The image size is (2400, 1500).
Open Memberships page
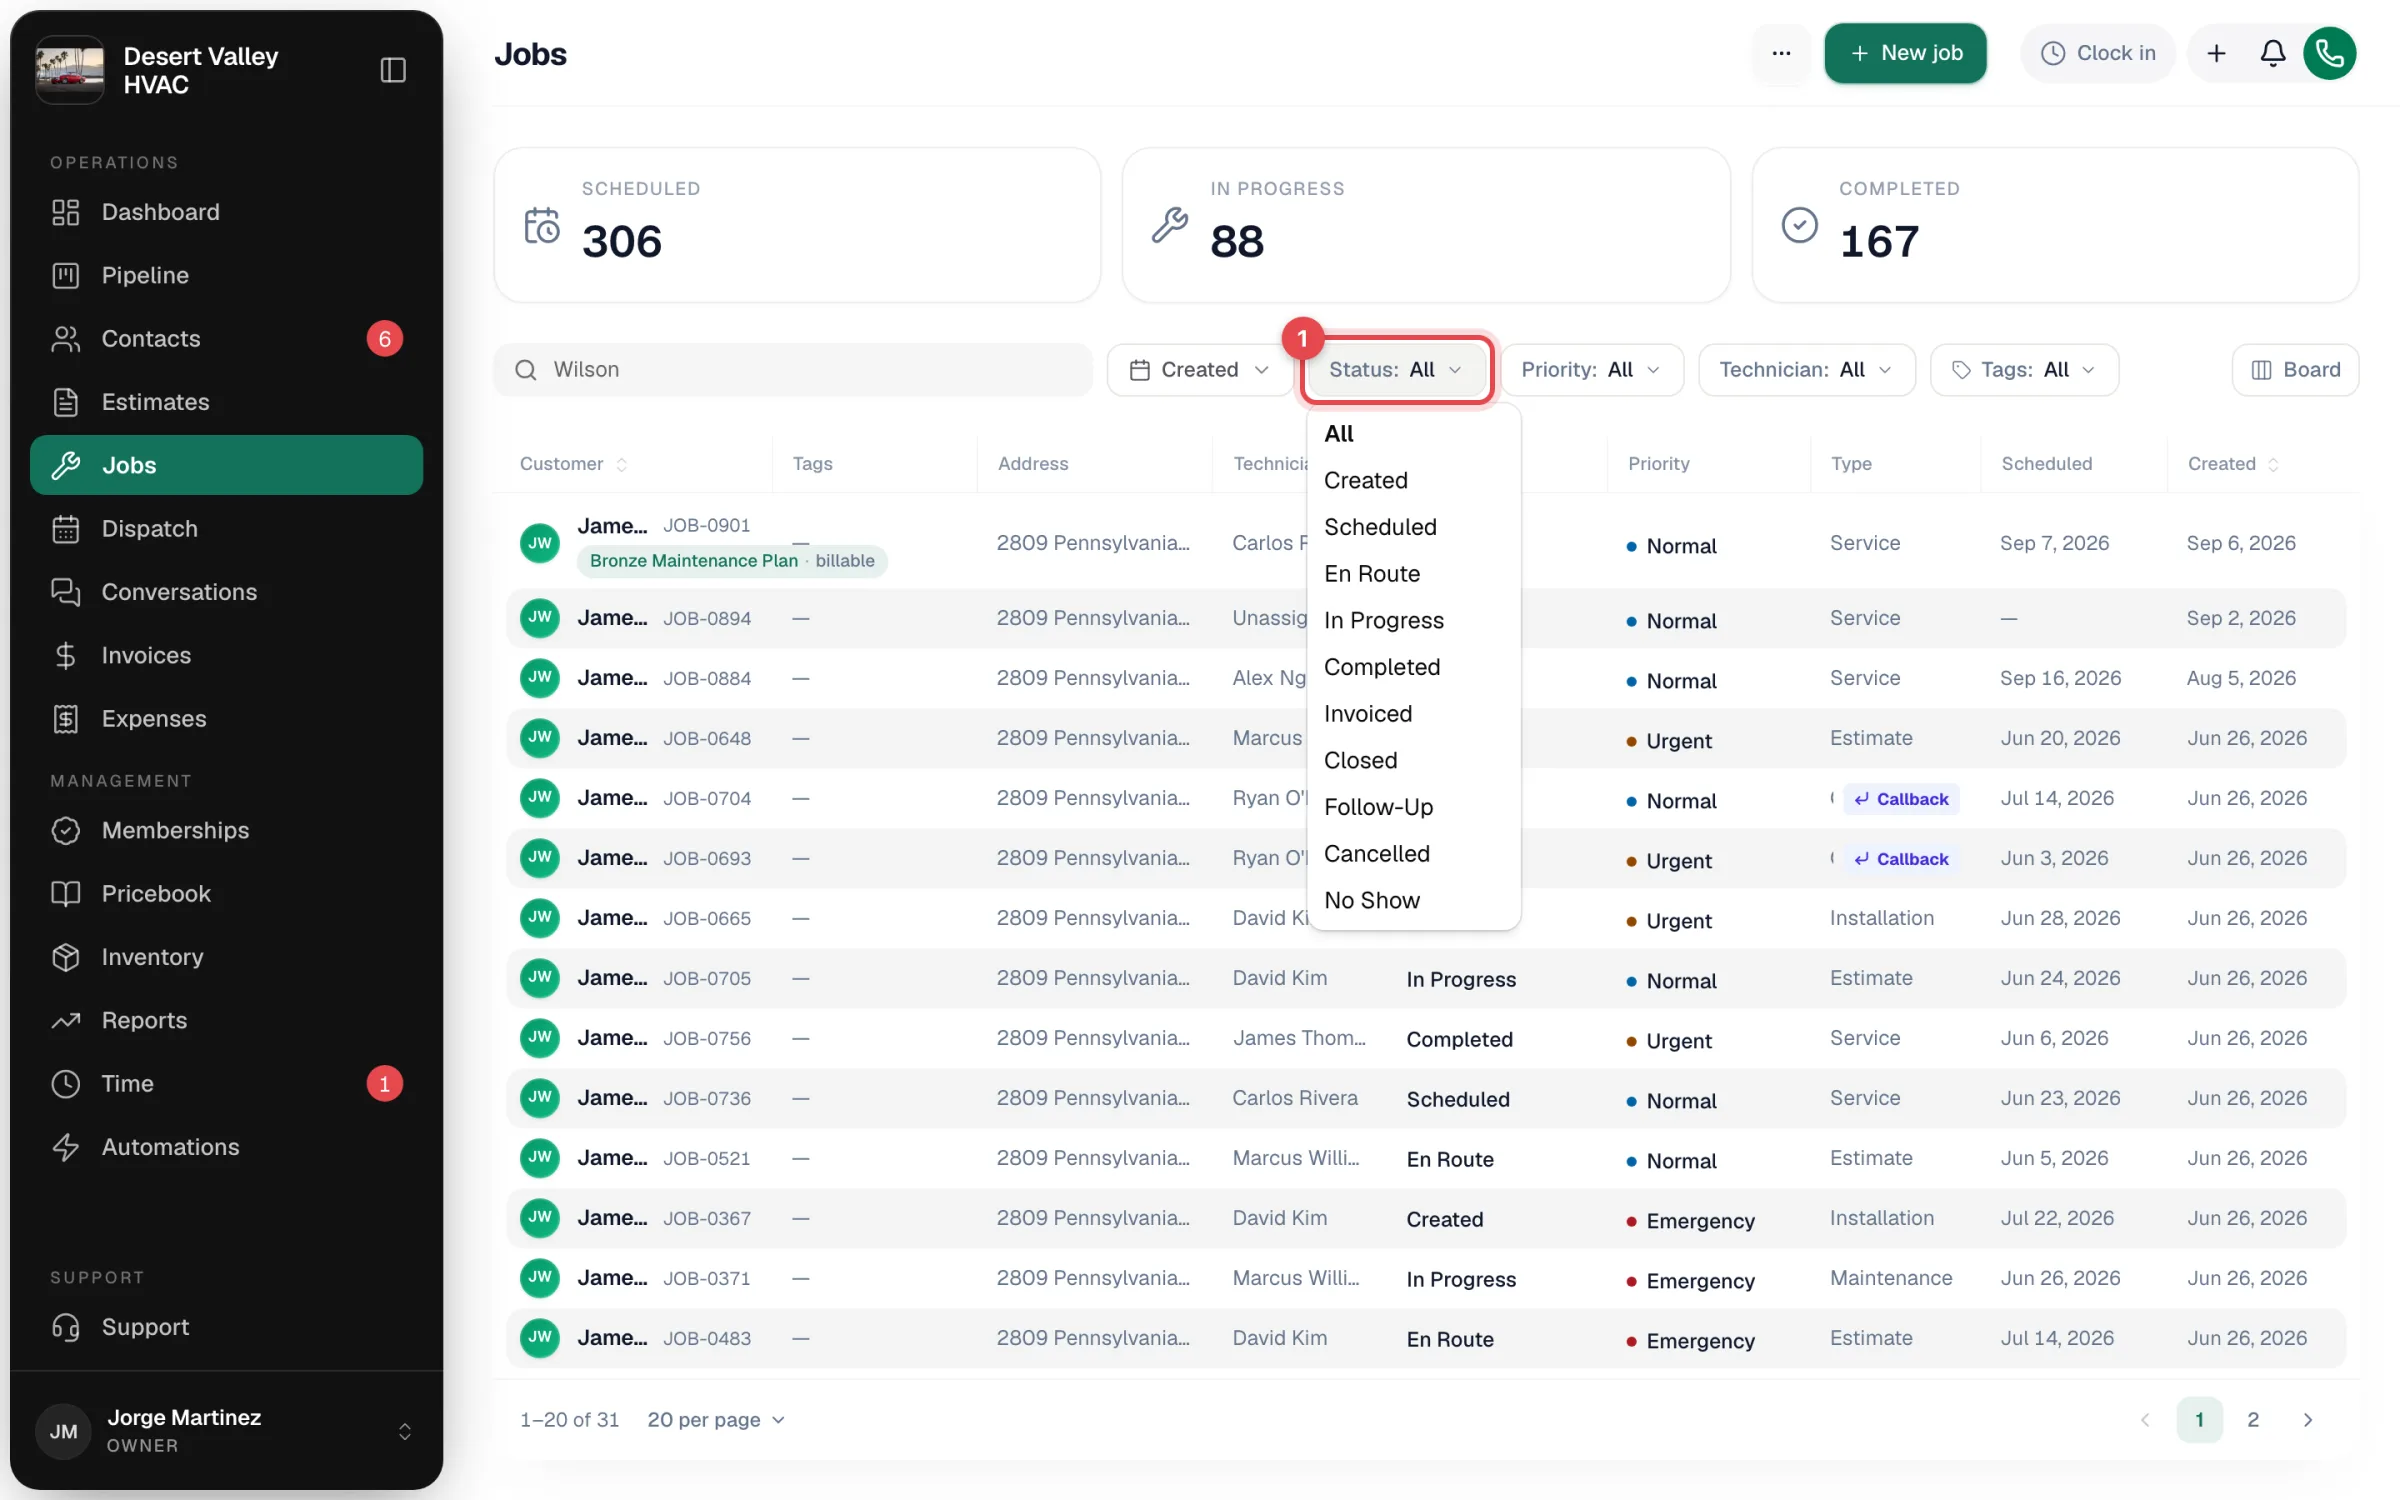[226, 830]
